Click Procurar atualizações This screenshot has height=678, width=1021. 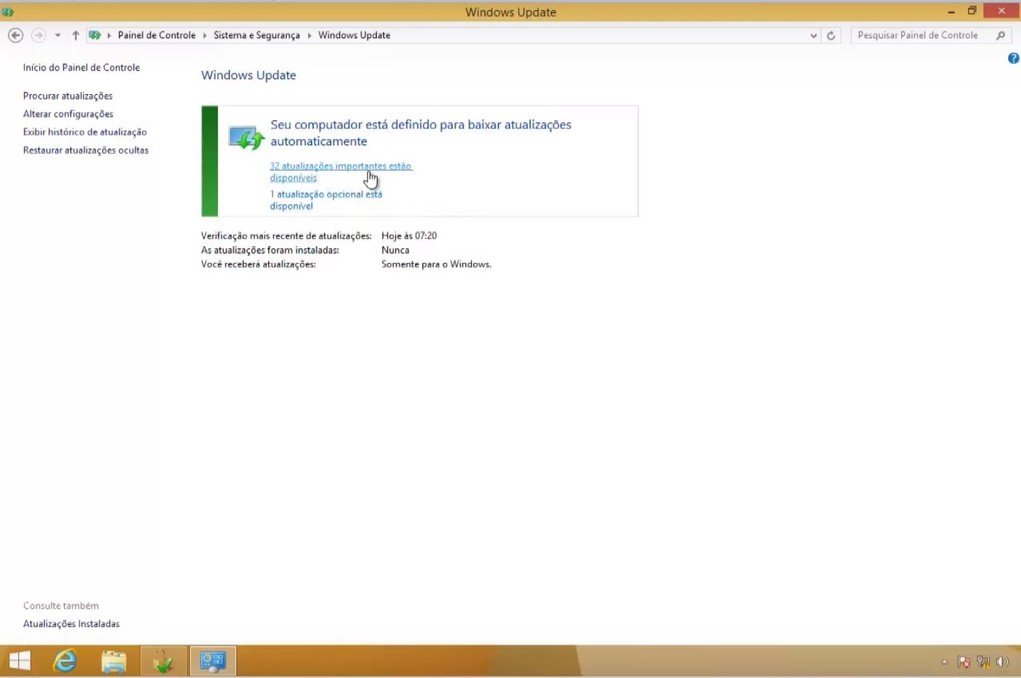click(x=68, y=96)
